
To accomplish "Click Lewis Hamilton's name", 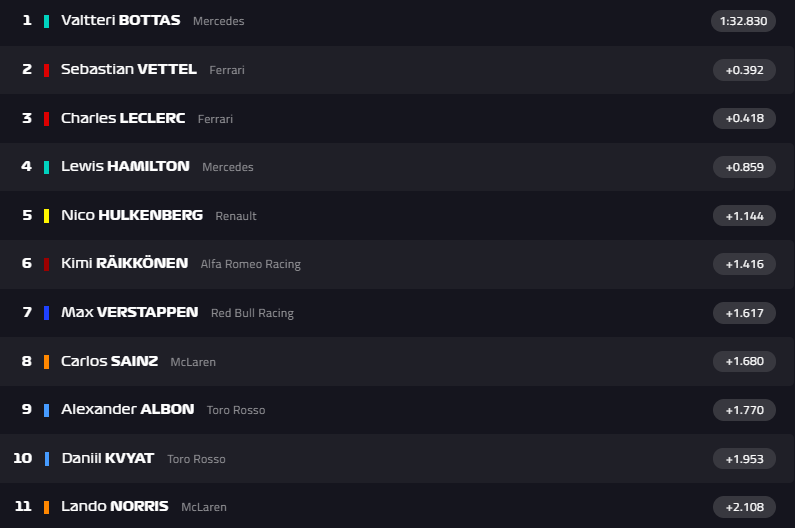I will tap(125, 166).
